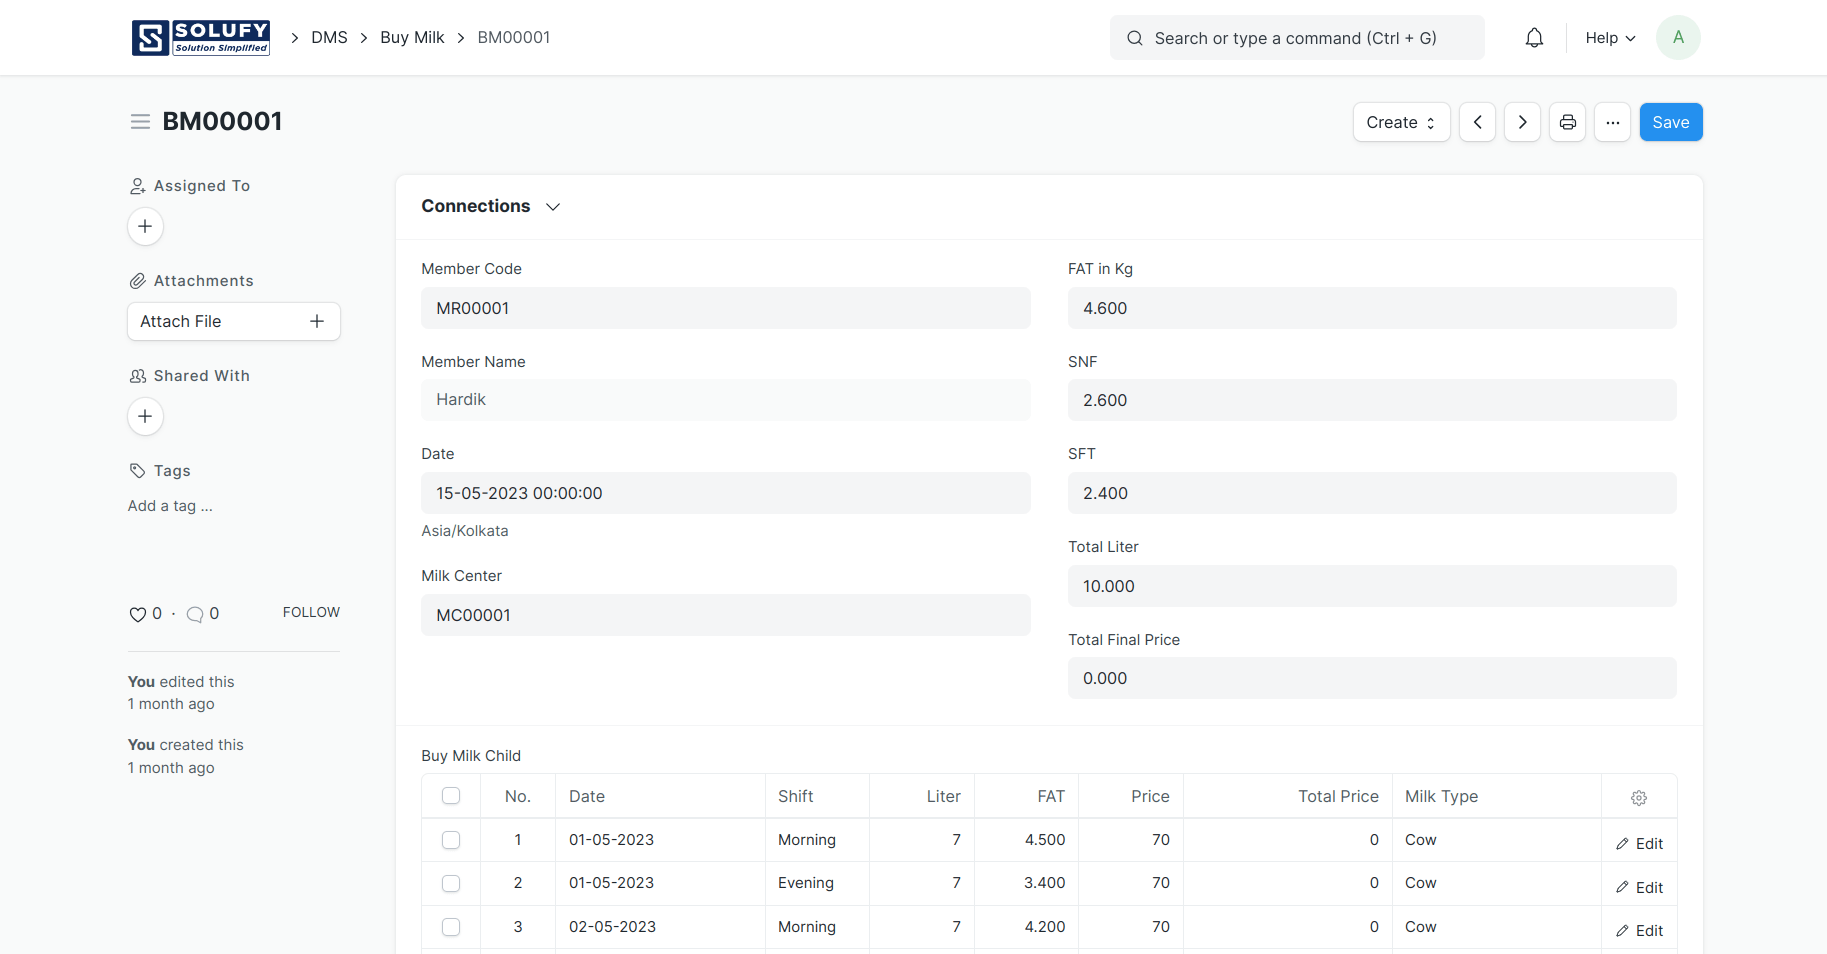Follow this document

(x=311, y=612)
